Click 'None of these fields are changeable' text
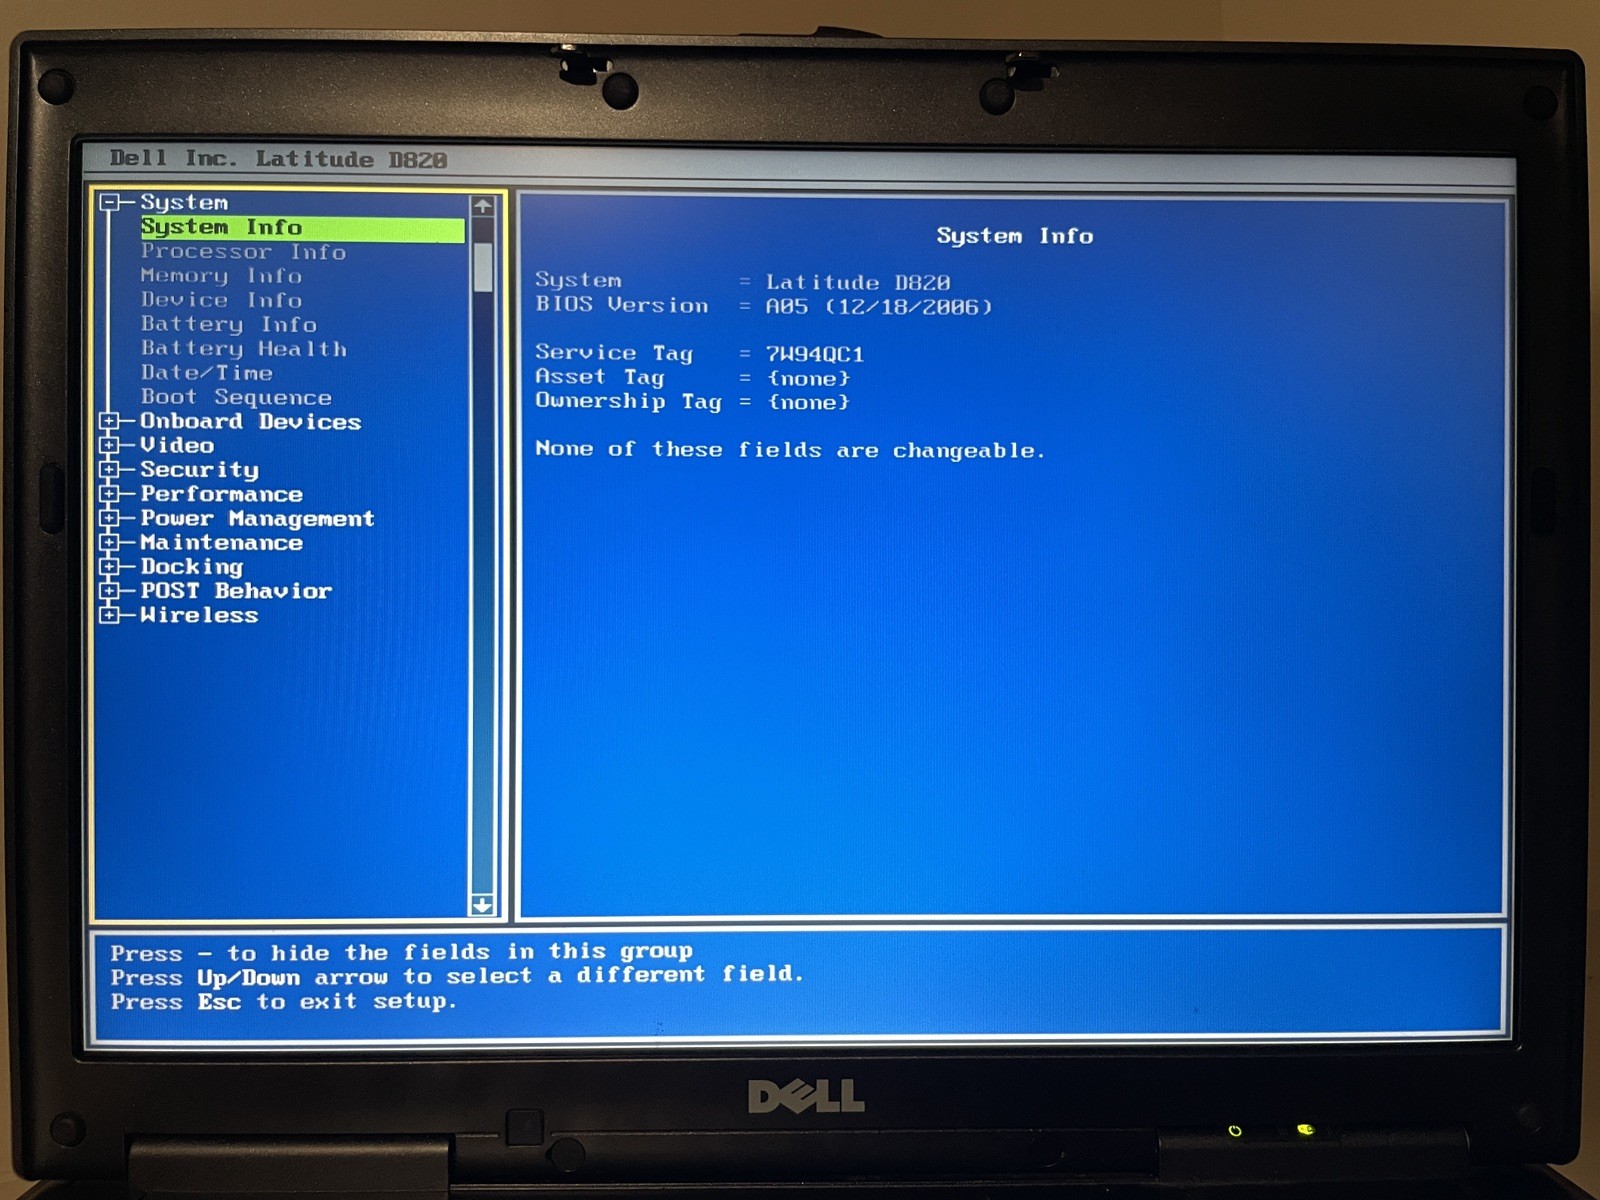The height and width of the screenshot is (1200, 1600). click(x=790, y=450)
